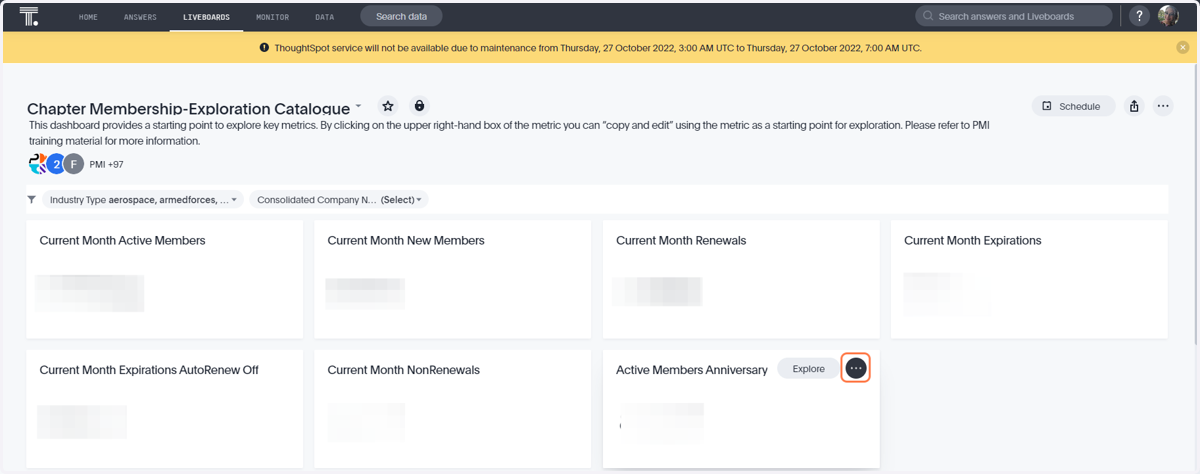Open the Liveboard more options menu
The image size is (1200, 474).
click(1163, 106)
